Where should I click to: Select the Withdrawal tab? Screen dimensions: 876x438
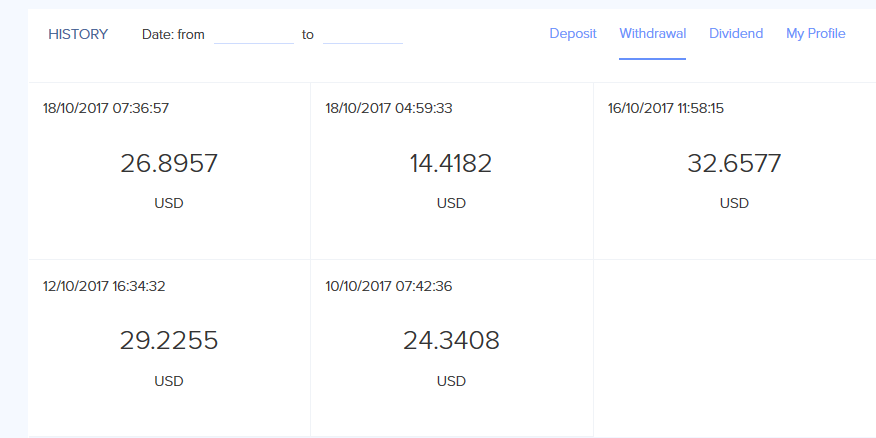tap(652, 34)
